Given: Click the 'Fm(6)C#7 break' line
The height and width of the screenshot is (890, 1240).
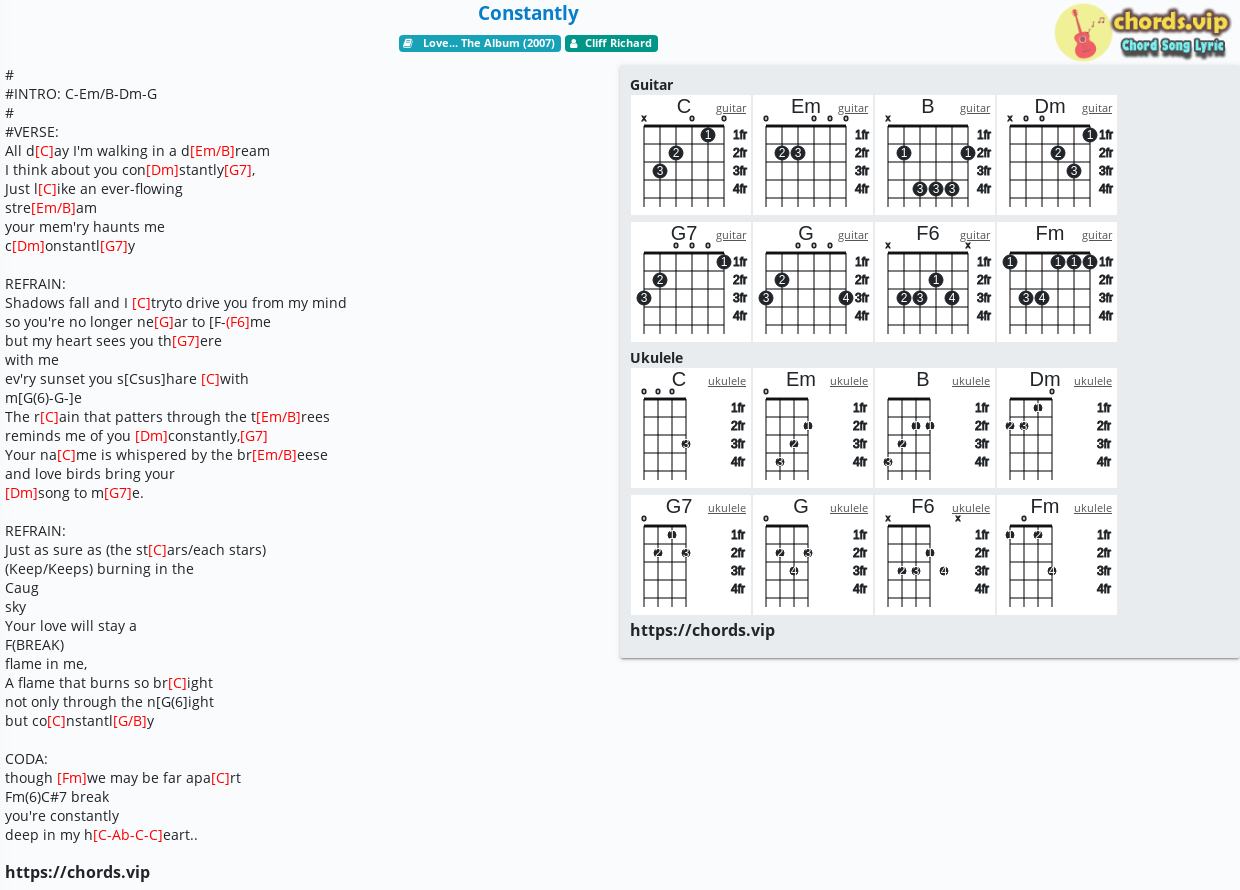Looking at the screenshot, I should pyautogui.click(x=57, y=797).
